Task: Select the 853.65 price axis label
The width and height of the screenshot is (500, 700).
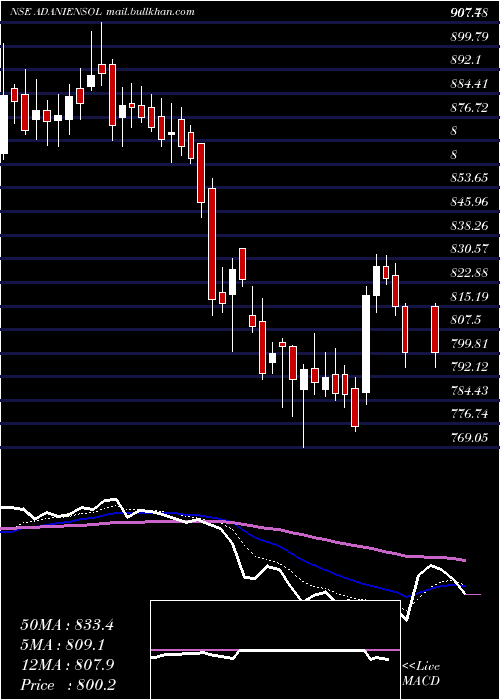Action: [x=469, y=178]
